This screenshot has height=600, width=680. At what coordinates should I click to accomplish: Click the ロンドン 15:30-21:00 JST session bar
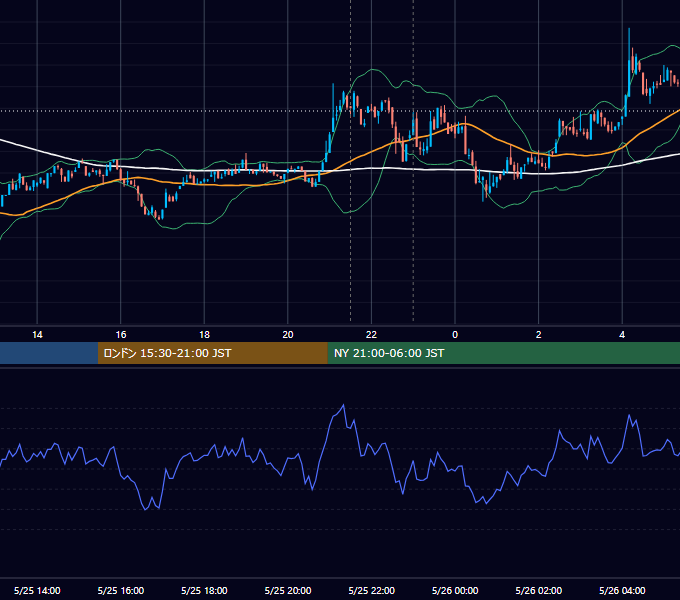coord(212,353)
